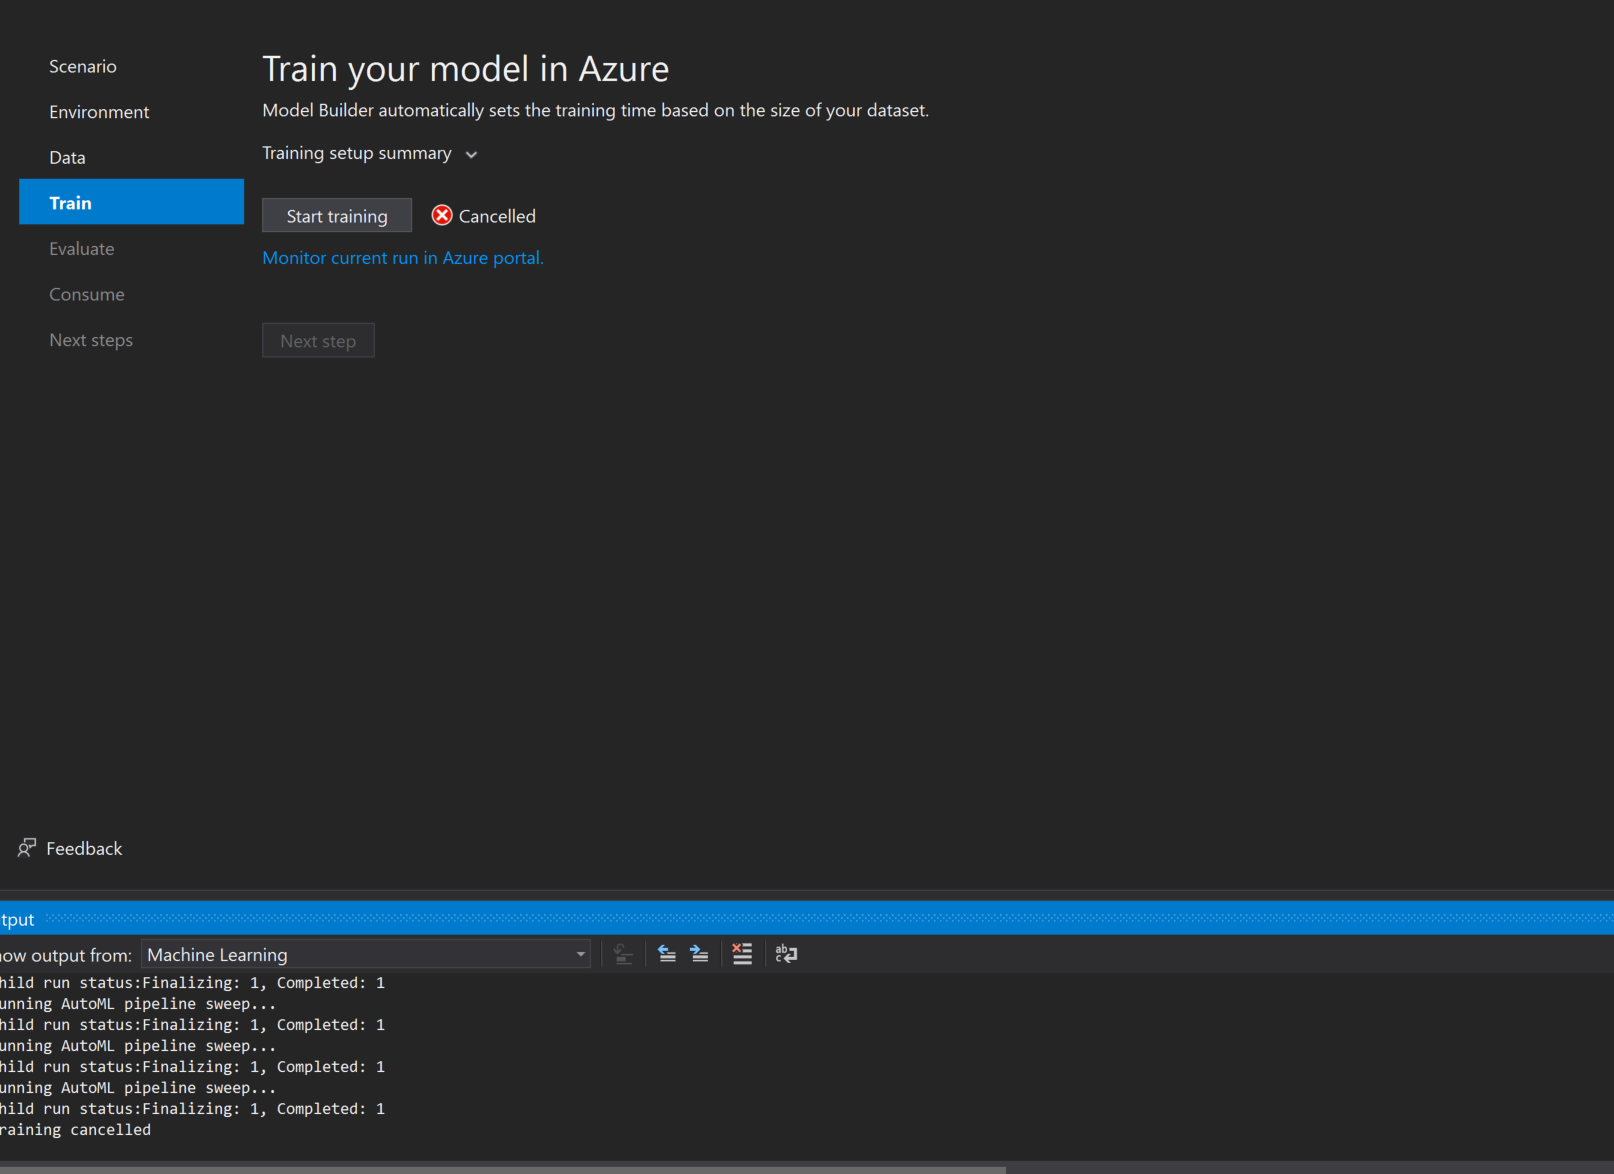
Task: Go to next message in Output
Action: point(700,954)
